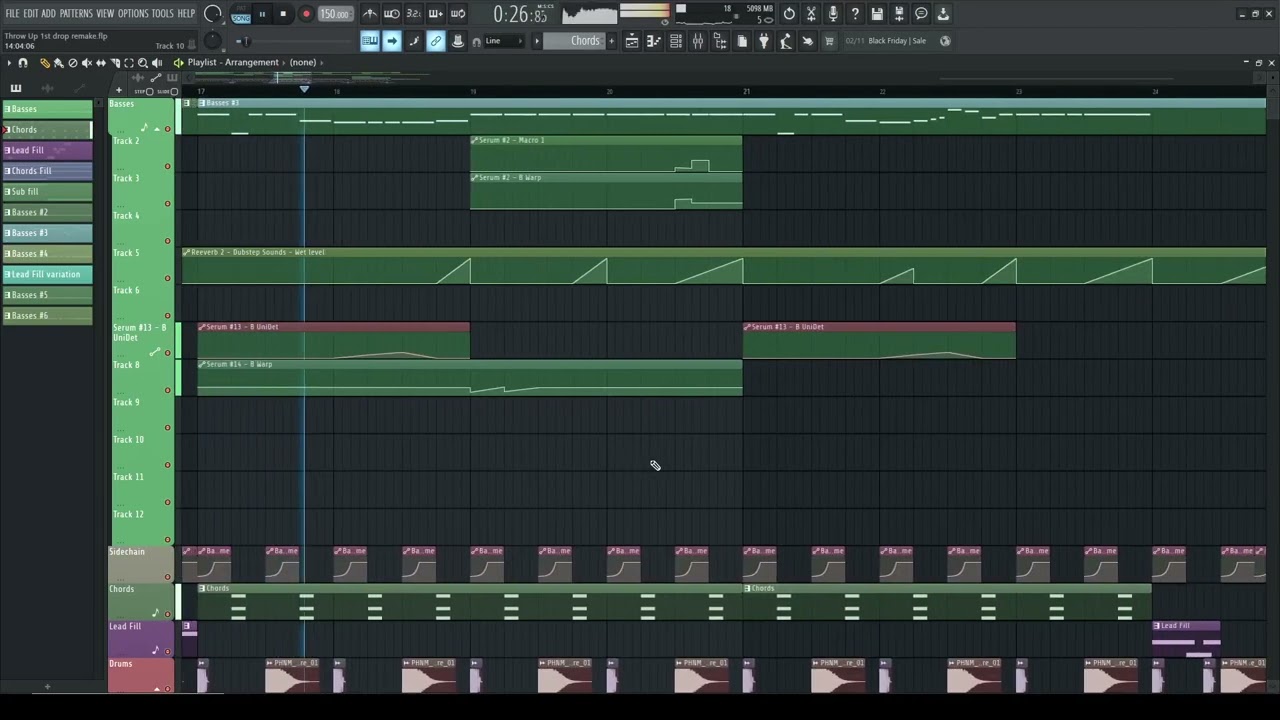The image size is (1280, 720).
Task: Switch between PAT and SONG mode
Action: [241, 14]
